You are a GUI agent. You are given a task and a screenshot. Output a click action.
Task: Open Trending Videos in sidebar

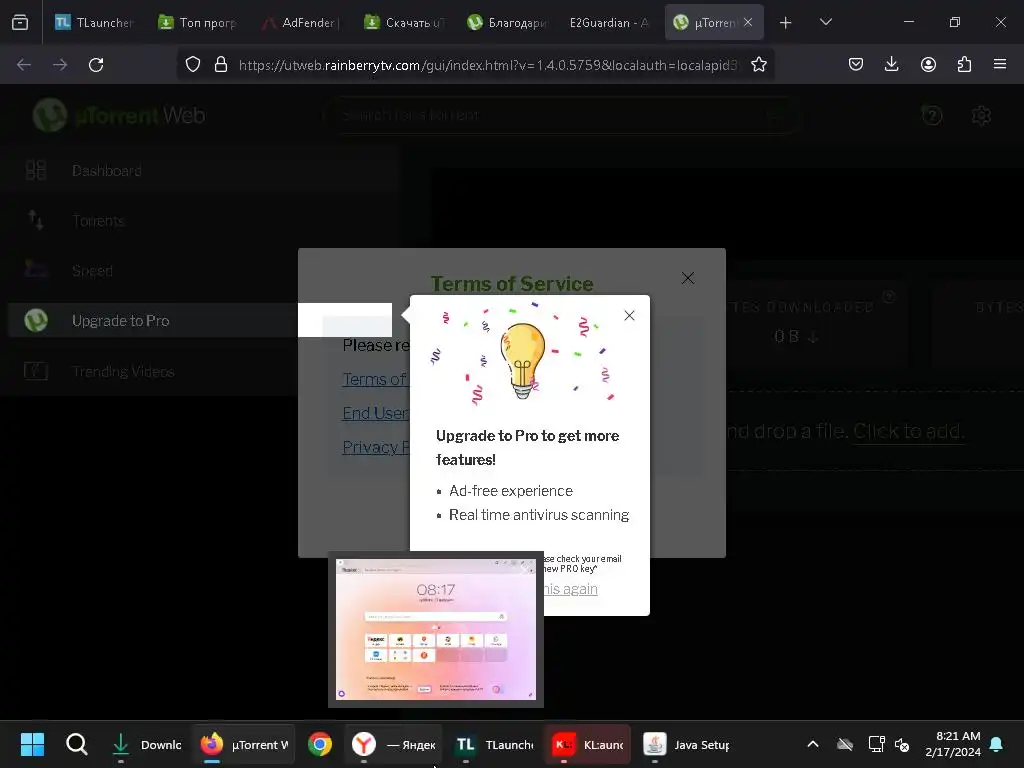tap(123, 371)
